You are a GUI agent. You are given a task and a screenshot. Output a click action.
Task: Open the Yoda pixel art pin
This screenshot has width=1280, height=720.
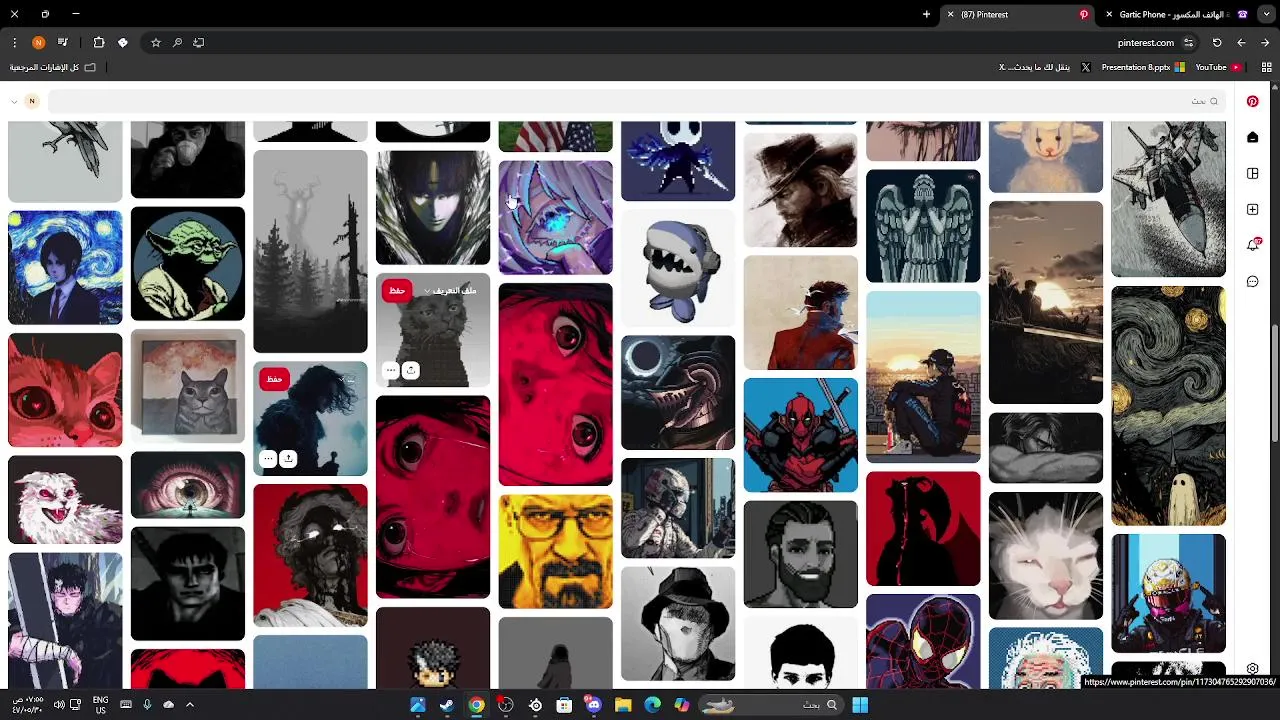187,264
